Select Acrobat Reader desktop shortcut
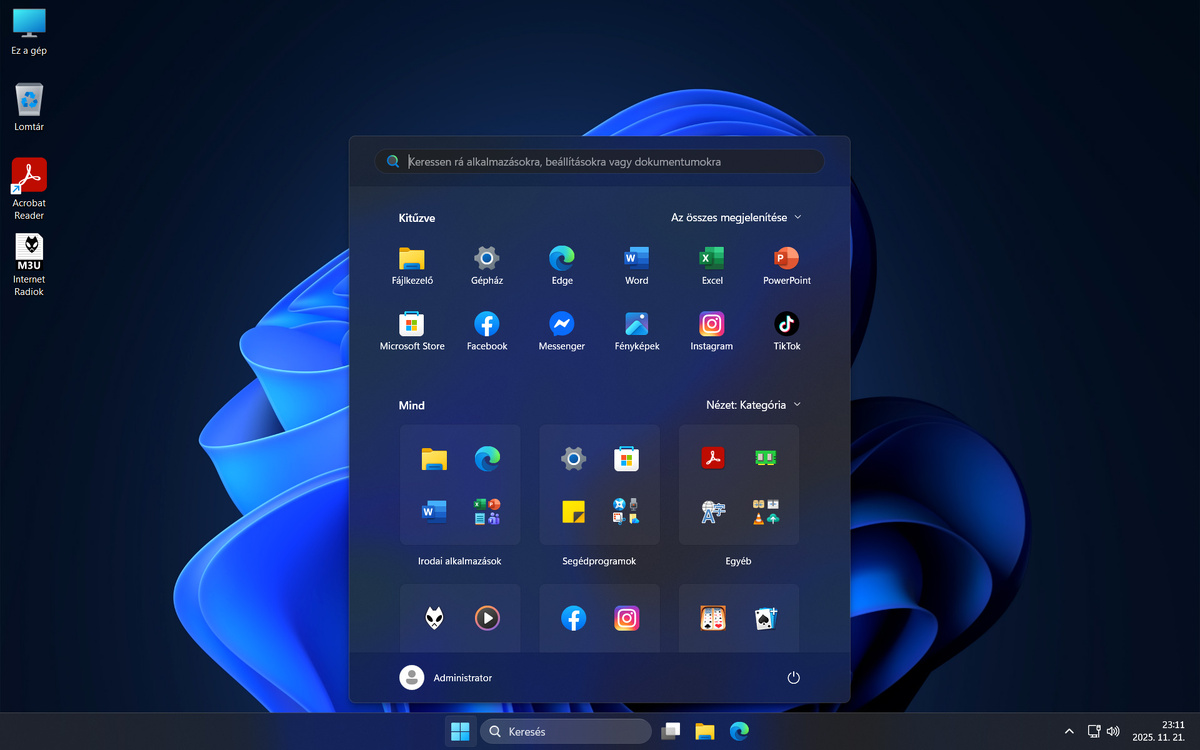1200x750 pixels. click(x=29, y=189)
